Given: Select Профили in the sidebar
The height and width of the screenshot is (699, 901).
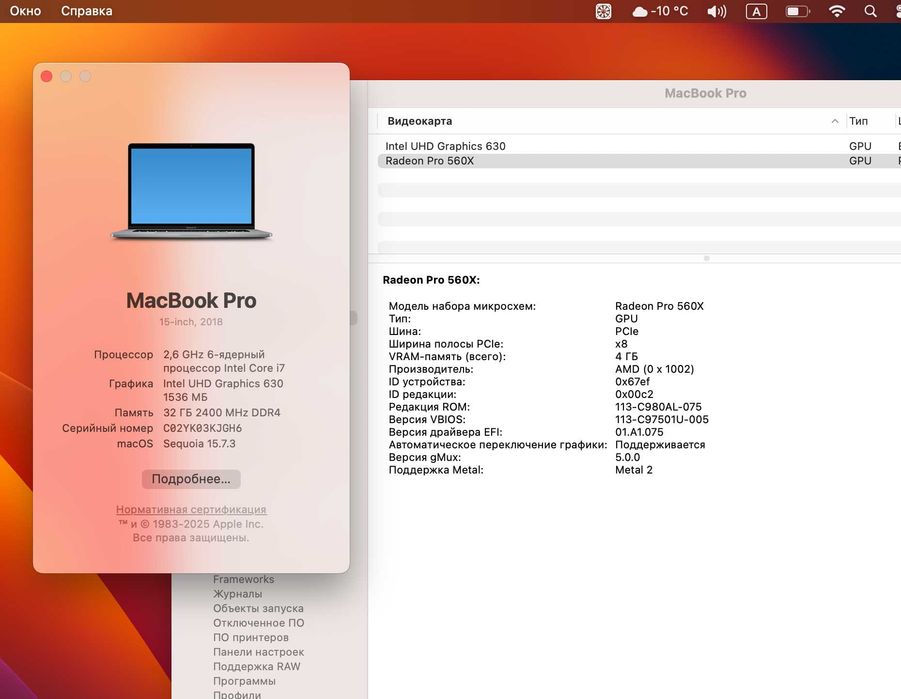Looking at the screenshot, I should point(237,695).
